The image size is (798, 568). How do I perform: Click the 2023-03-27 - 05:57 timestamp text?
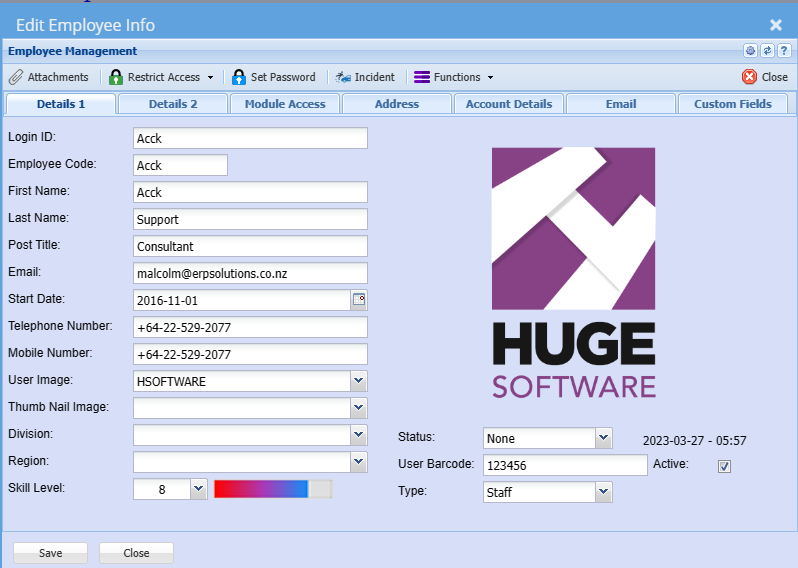(x=694, y=441)
